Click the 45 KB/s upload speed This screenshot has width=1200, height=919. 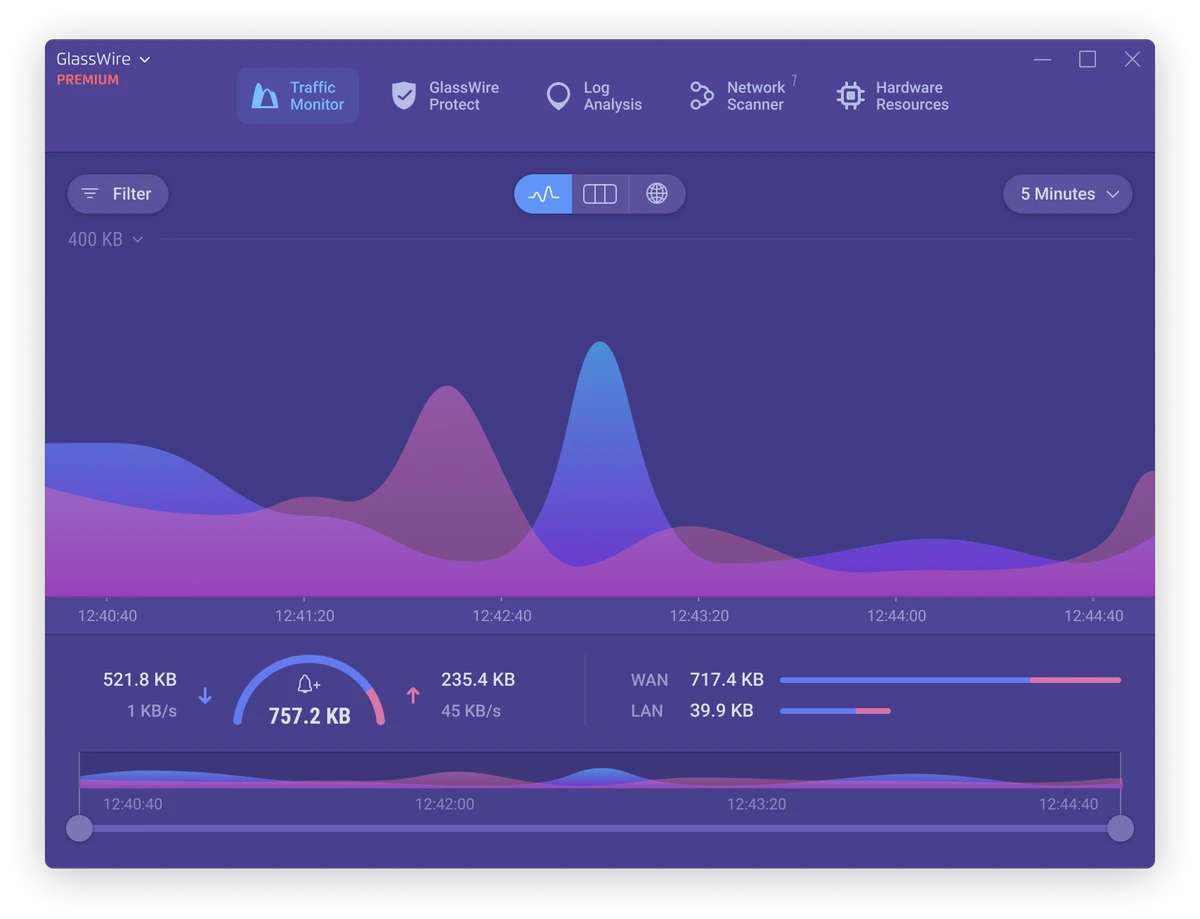471,711
